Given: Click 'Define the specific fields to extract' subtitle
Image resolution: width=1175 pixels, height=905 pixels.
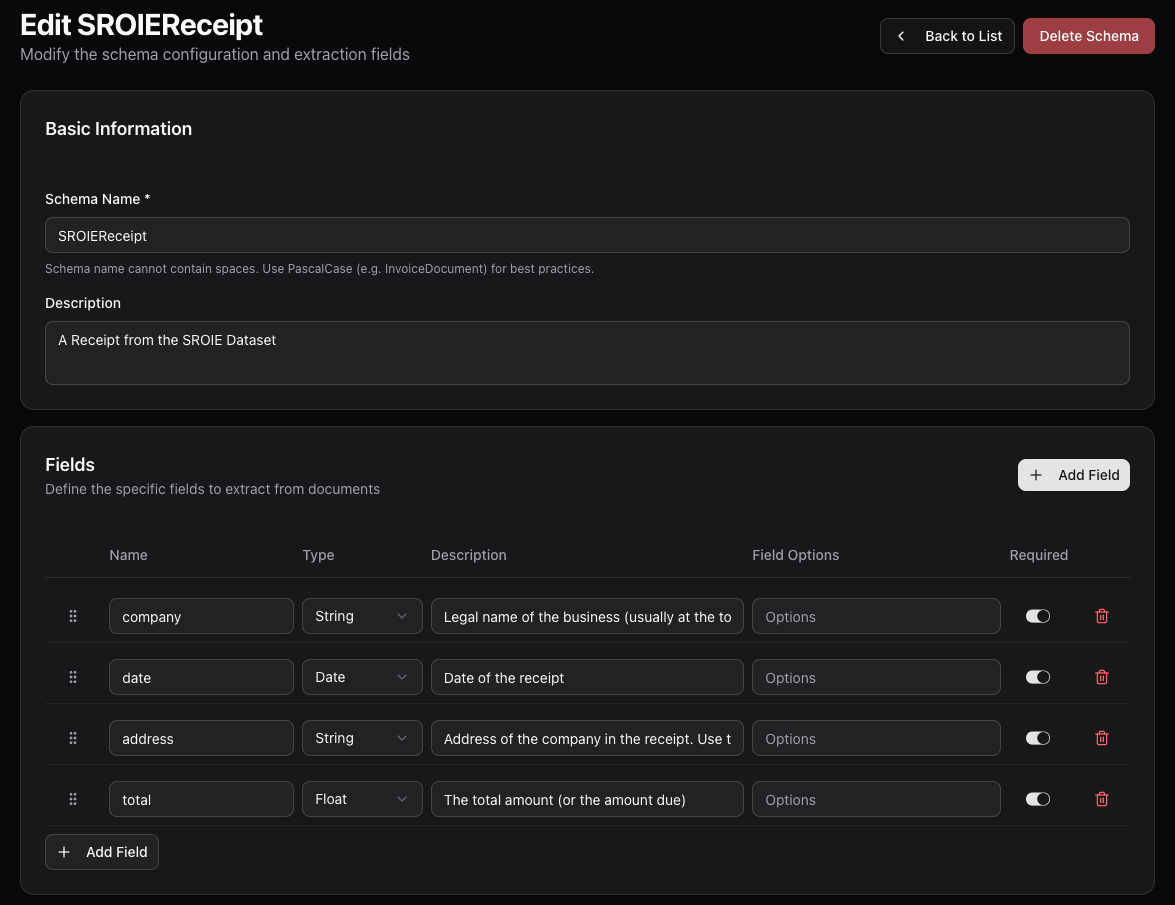Looking at the screenshot, I should click(x=212, y=489).
